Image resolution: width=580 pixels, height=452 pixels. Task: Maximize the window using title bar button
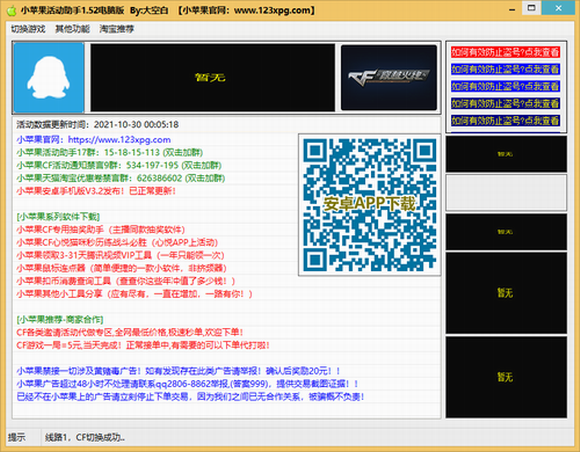point(532,8)
